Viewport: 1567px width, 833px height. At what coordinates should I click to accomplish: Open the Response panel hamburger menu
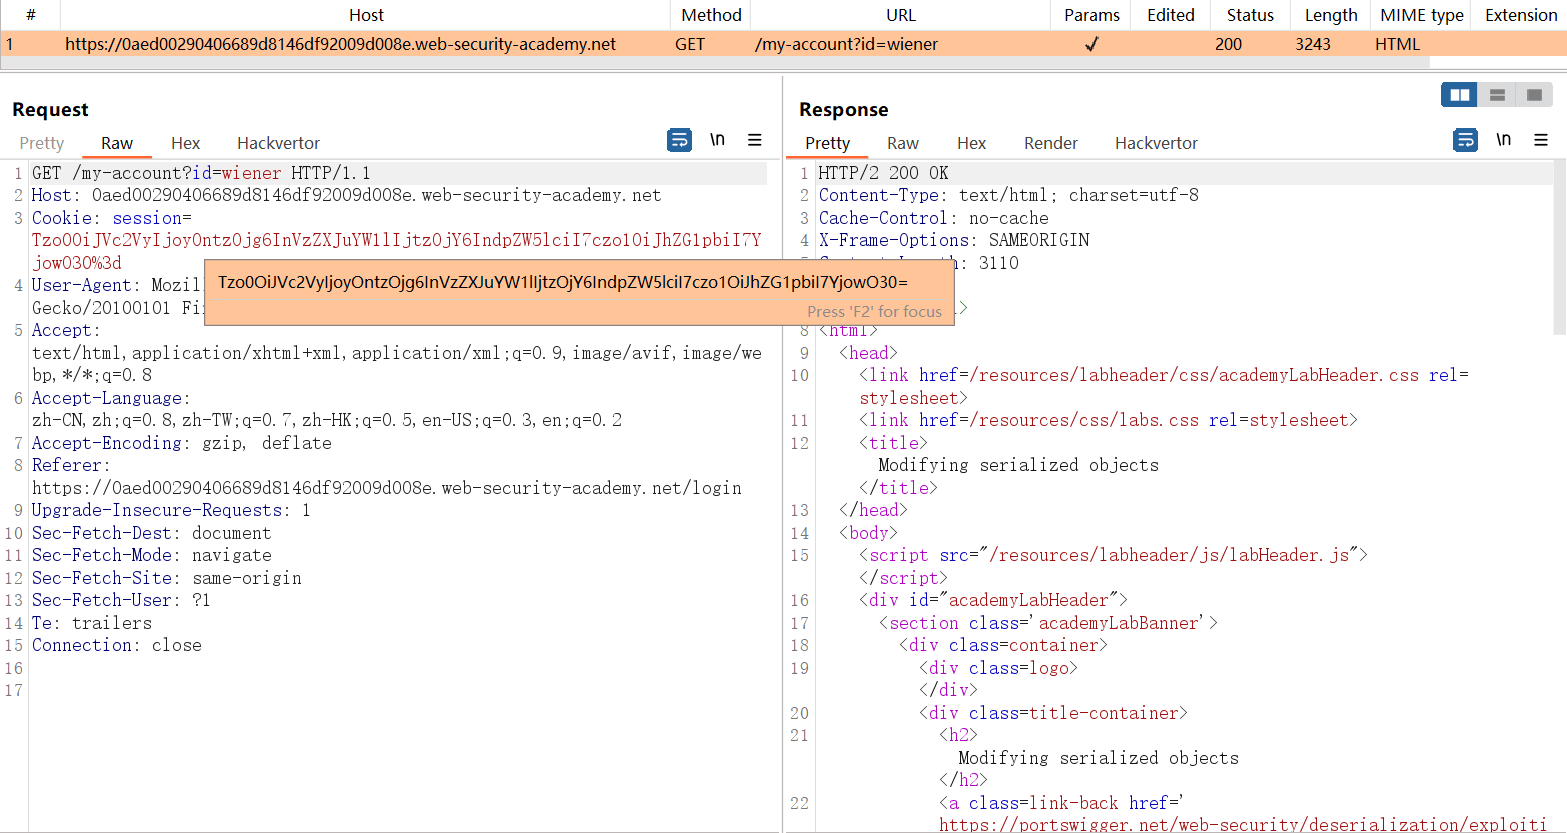1541,141
